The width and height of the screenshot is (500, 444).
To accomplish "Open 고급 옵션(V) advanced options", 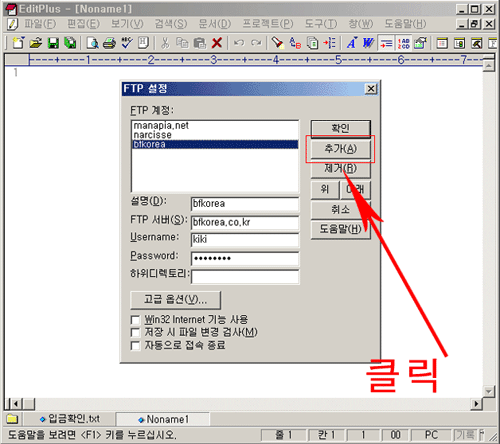I will 175,300.
